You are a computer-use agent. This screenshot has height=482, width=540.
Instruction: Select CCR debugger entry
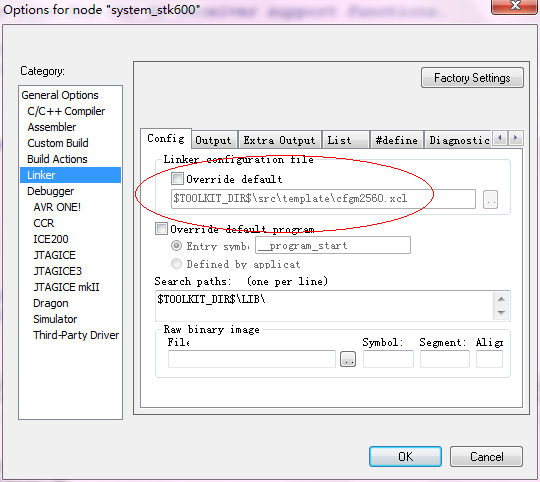pyautogui.click(x=44, y=223)
